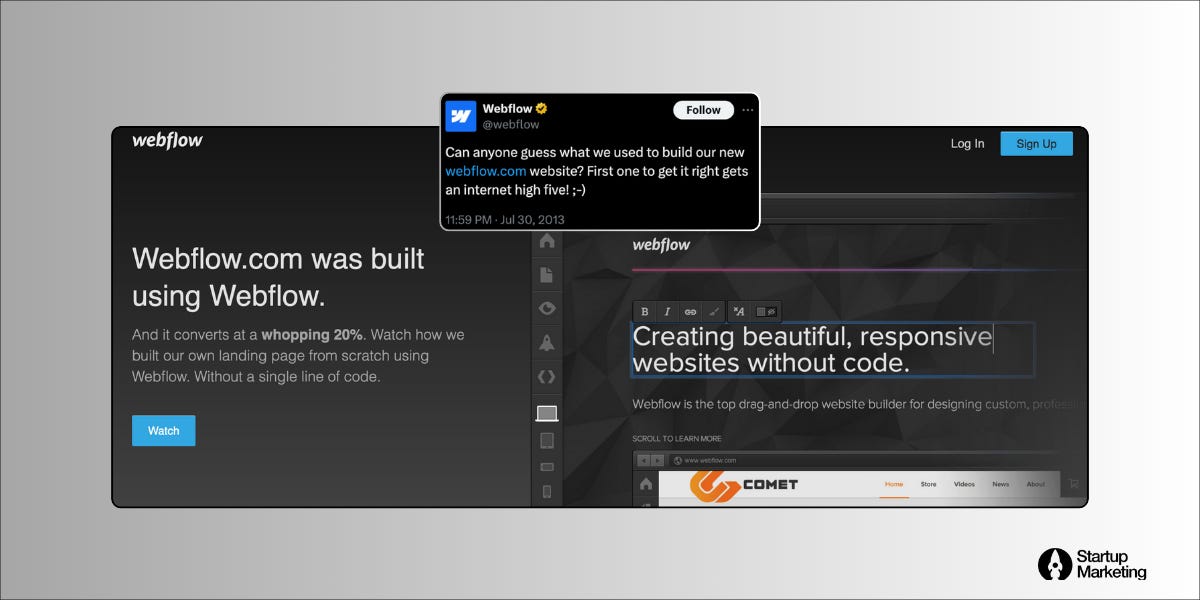Open the shopping cart icon in Comet site
Image resolution: width=1200 pixels, height=600 pixels.
[x=1074, y=483]
